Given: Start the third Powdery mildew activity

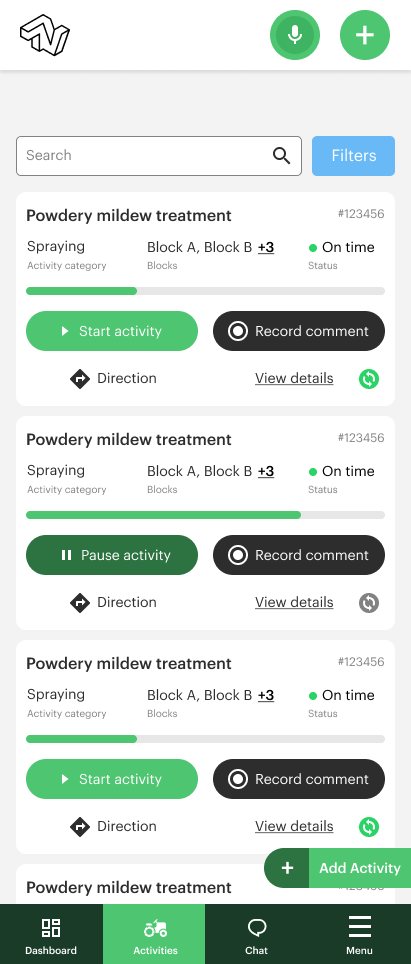Looking at the screenshot, I should click(112, 779).
